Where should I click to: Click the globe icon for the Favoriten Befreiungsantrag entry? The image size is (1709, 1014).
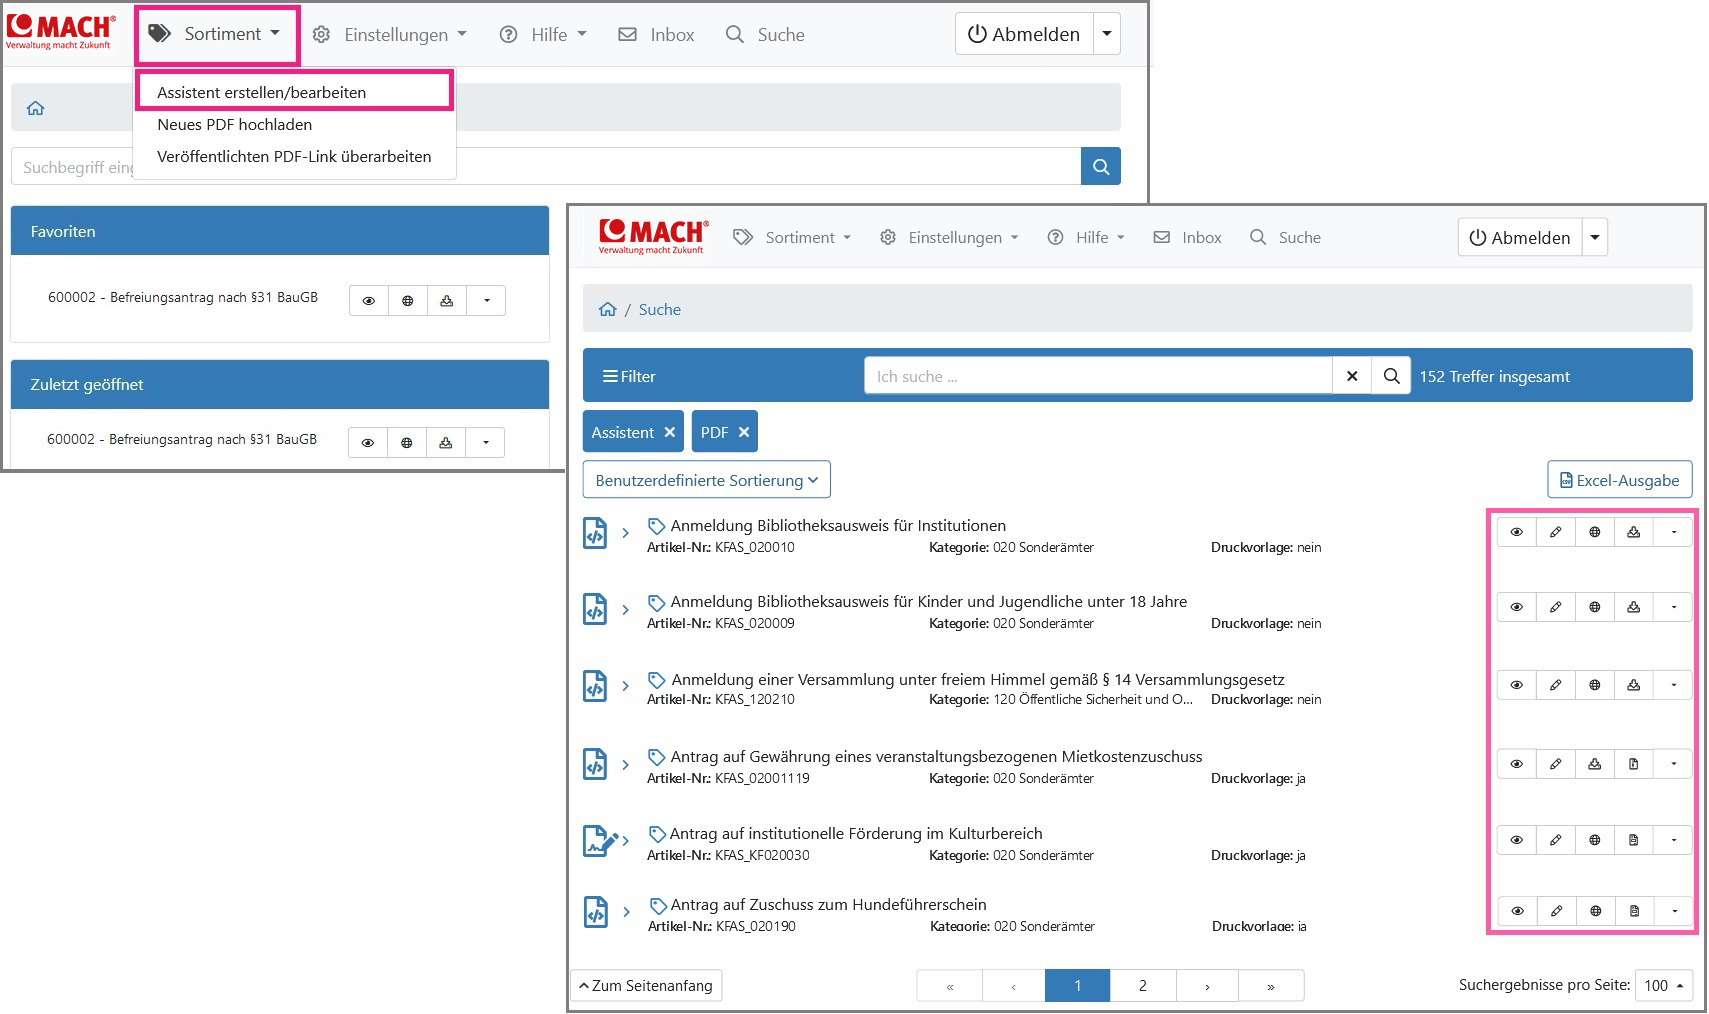pyautogui.click(x=408, y=300)
